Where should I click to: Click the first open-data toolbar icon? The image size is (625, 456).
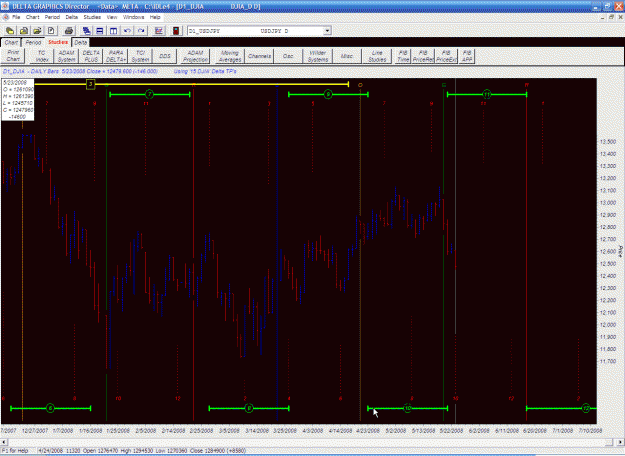click(10, 31)
